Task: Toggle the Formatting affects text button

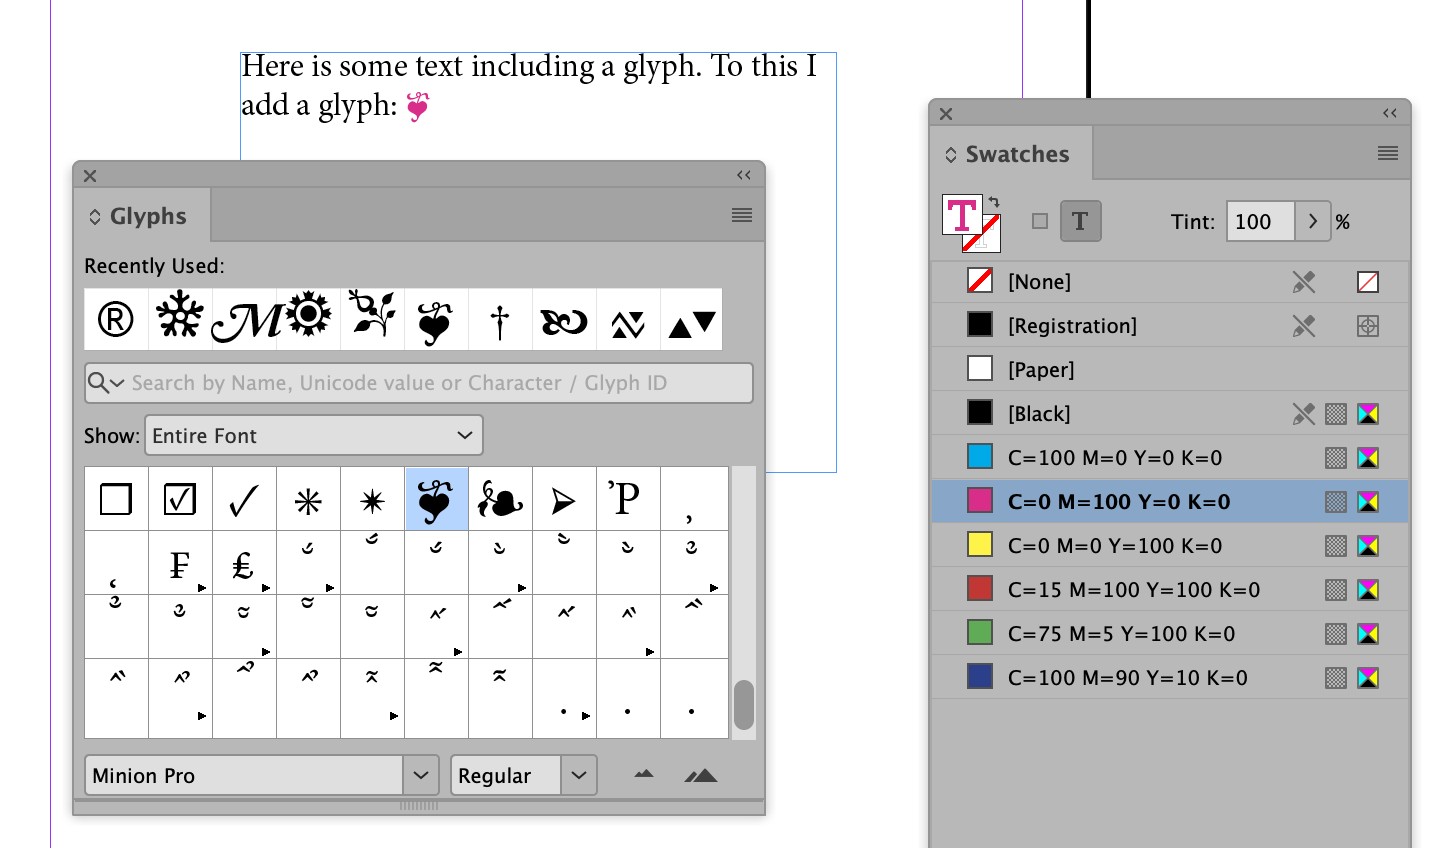Action: coord(1081,221)
